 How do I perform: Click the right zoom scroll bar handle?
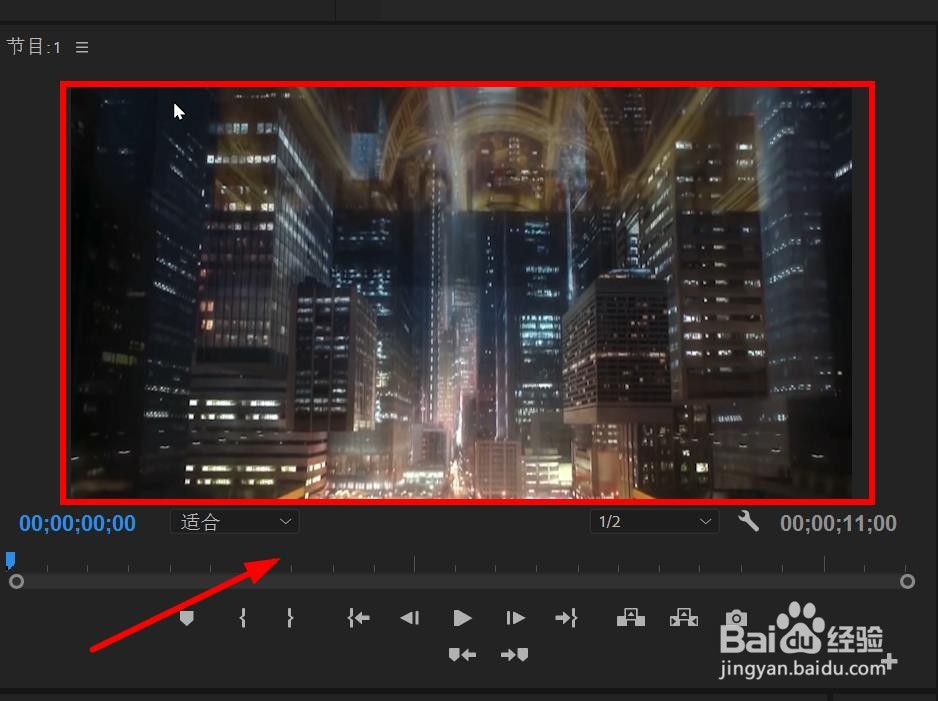[907, 581]
